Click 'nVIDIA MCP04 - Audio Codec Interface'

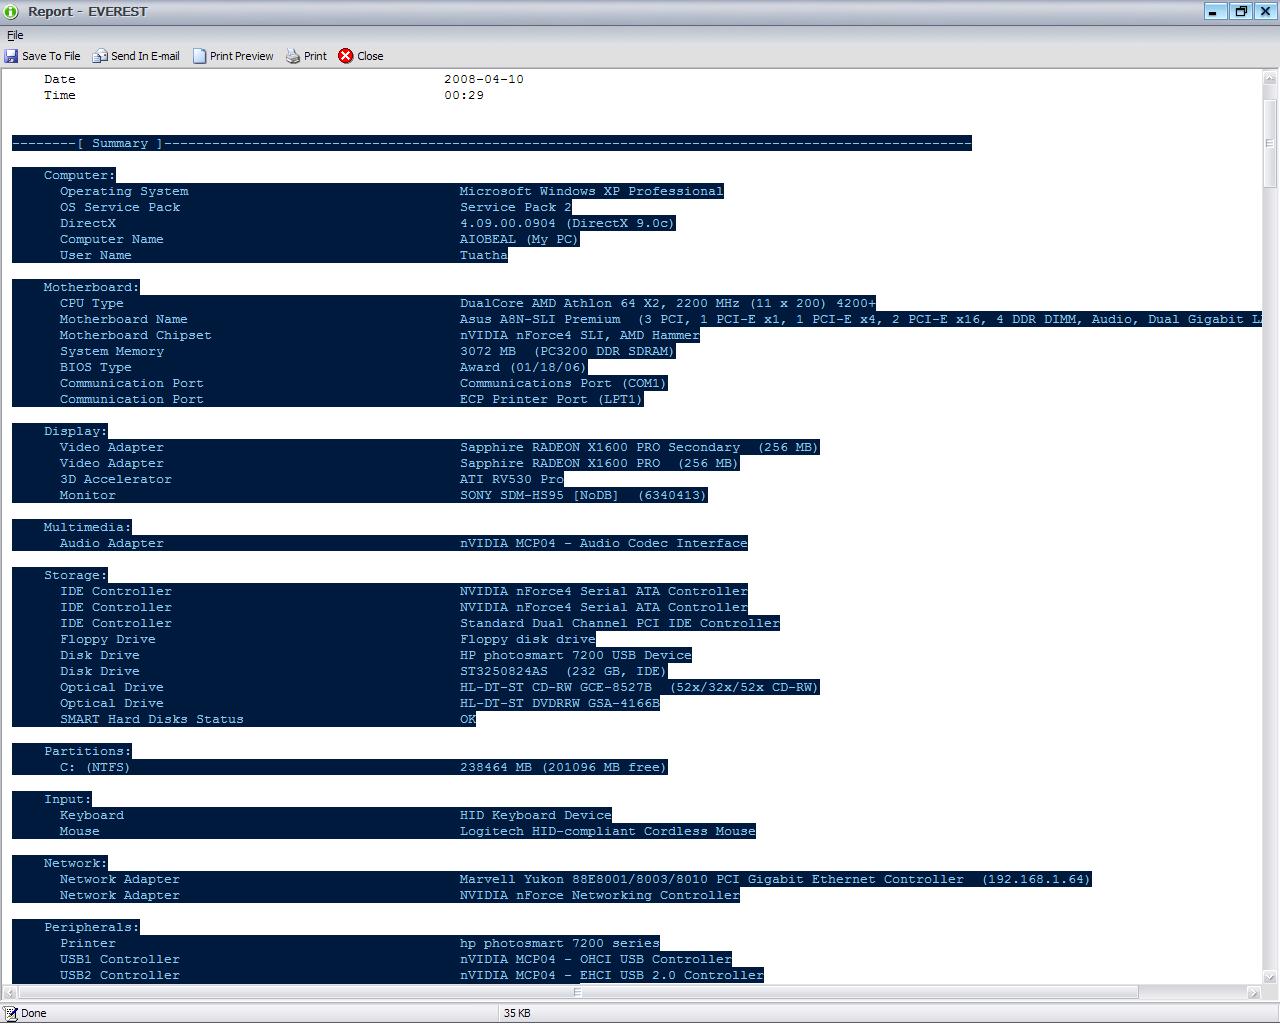coord(603,543)
